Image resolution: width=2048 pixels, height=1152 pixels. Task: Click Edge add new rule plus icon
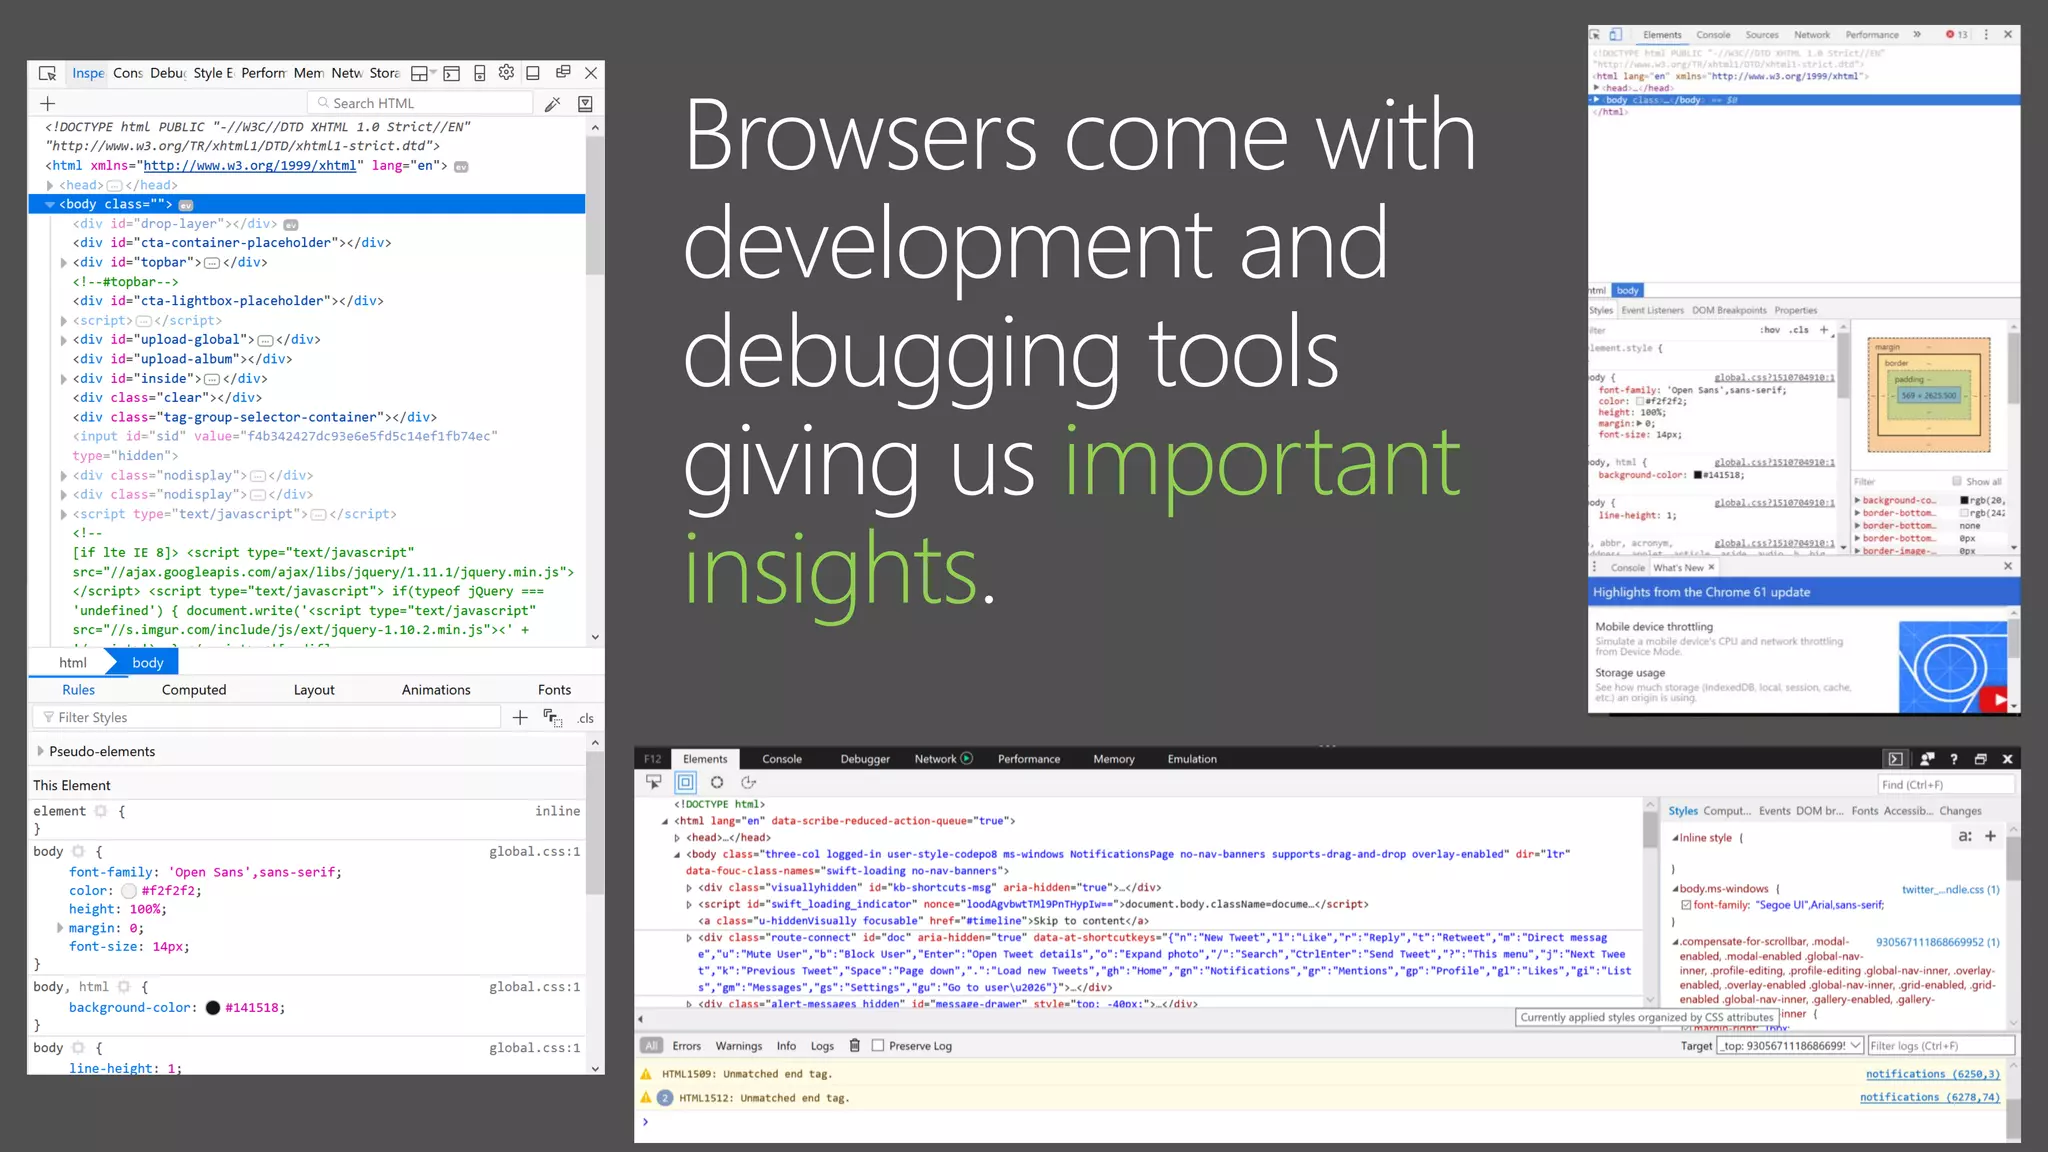pos(1990,836)
